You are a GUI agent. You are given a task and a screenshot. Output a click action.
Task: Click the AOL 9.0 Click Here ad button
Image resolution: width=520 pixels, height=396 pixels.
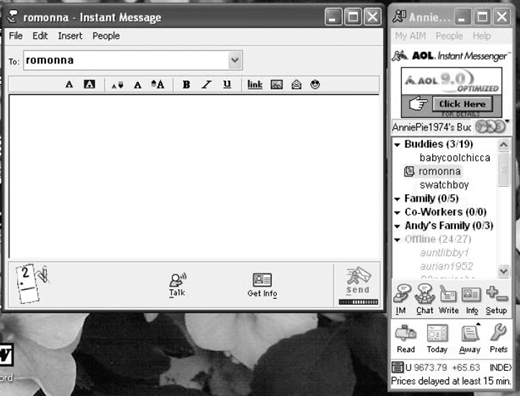462,104
